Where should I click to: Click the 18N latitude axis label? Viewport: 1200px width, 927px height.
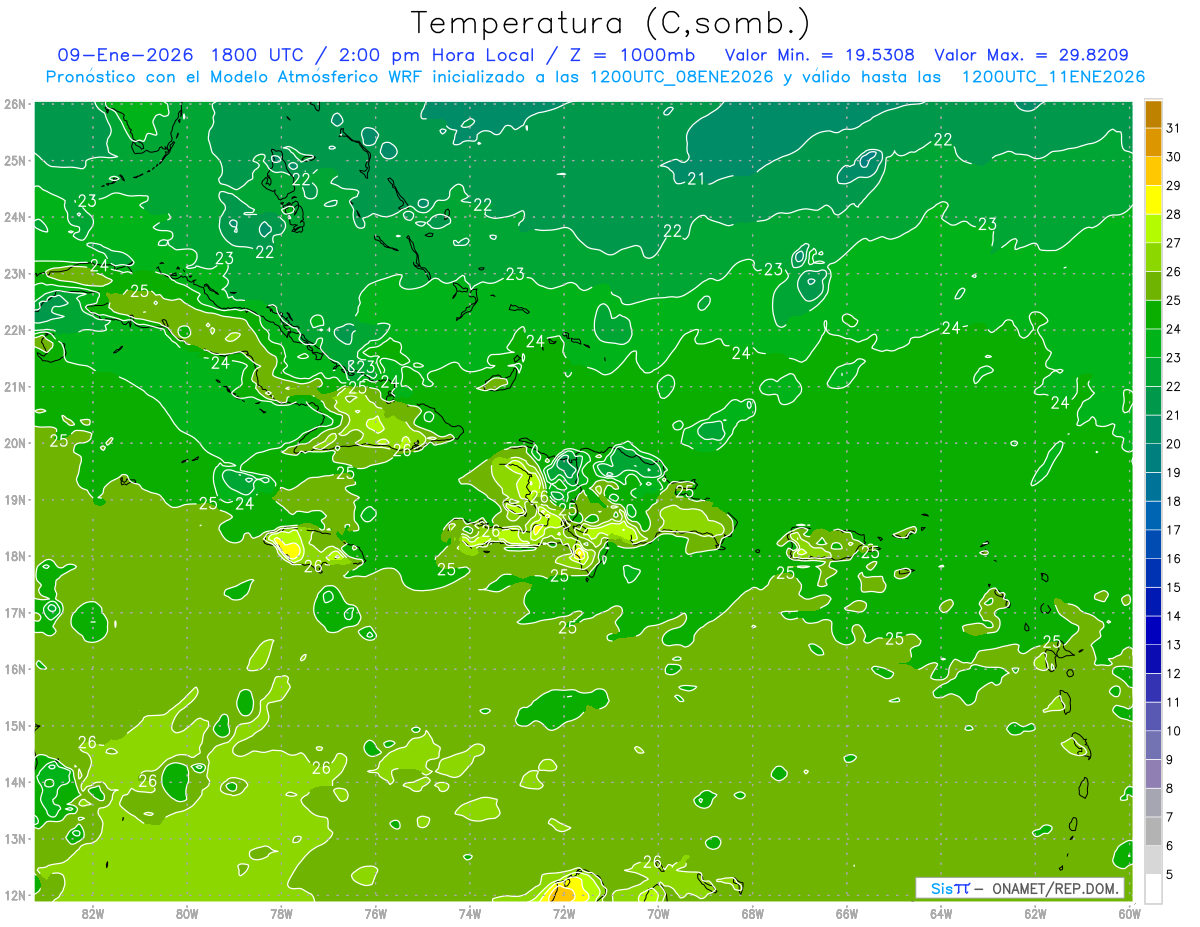[x=15, y=556]
